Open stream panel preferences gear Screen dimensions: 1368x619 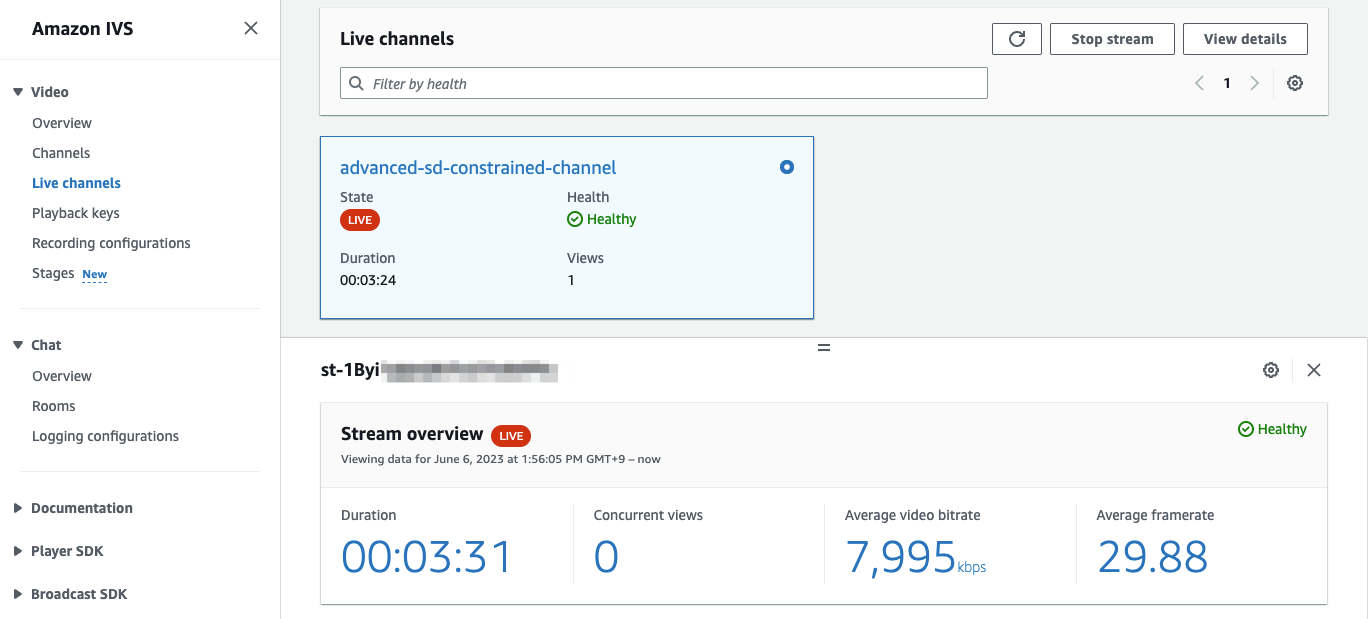pos(1270,370)
